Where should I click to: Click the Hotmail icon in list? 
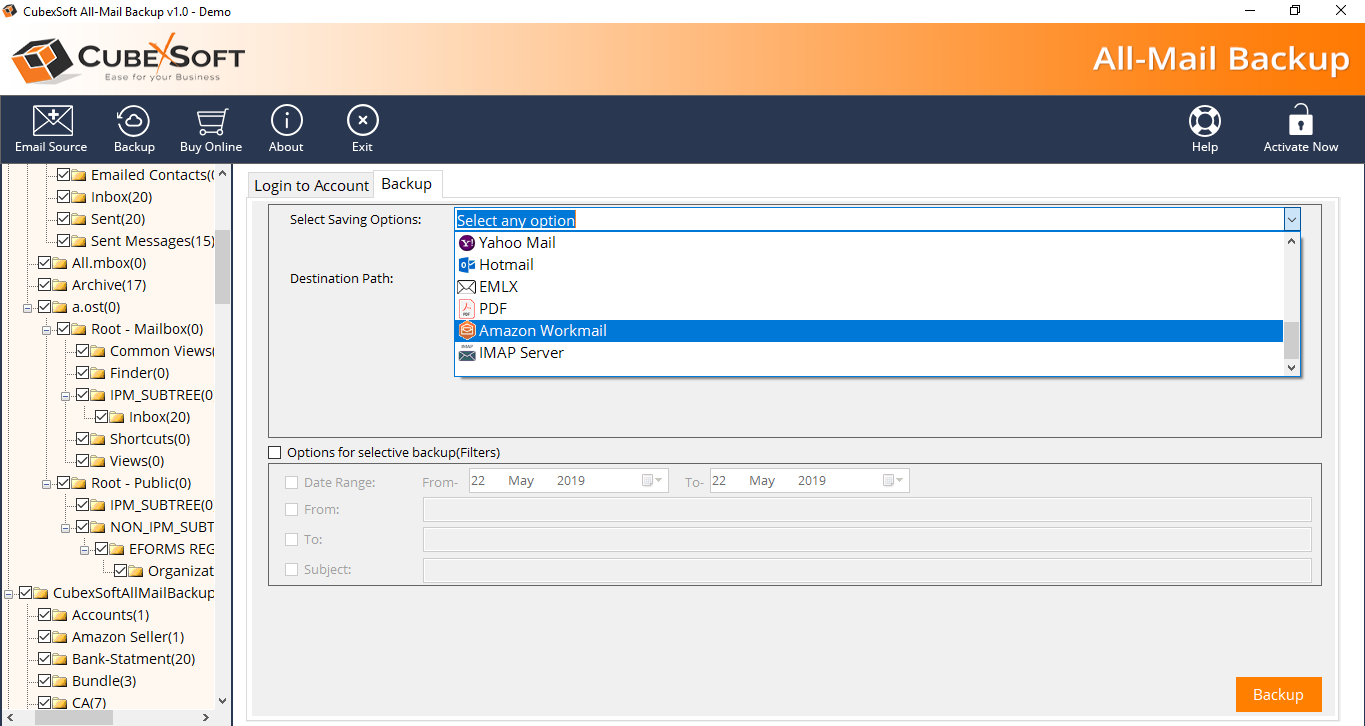tap(466, 264)
